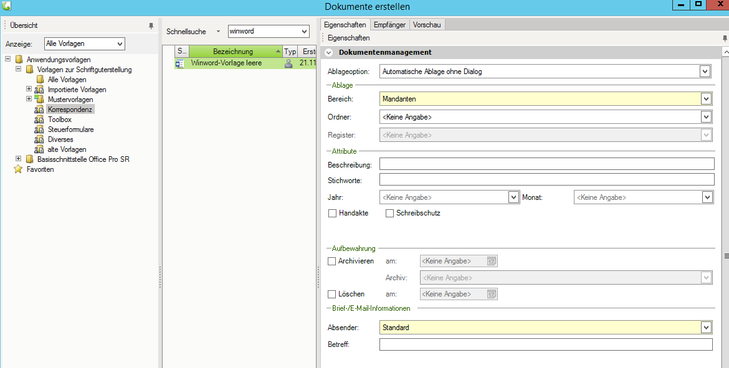Switch to the Vorschau tab
Image resolution: width=729 pixels, height=368 pixels.
coord(427,25)
